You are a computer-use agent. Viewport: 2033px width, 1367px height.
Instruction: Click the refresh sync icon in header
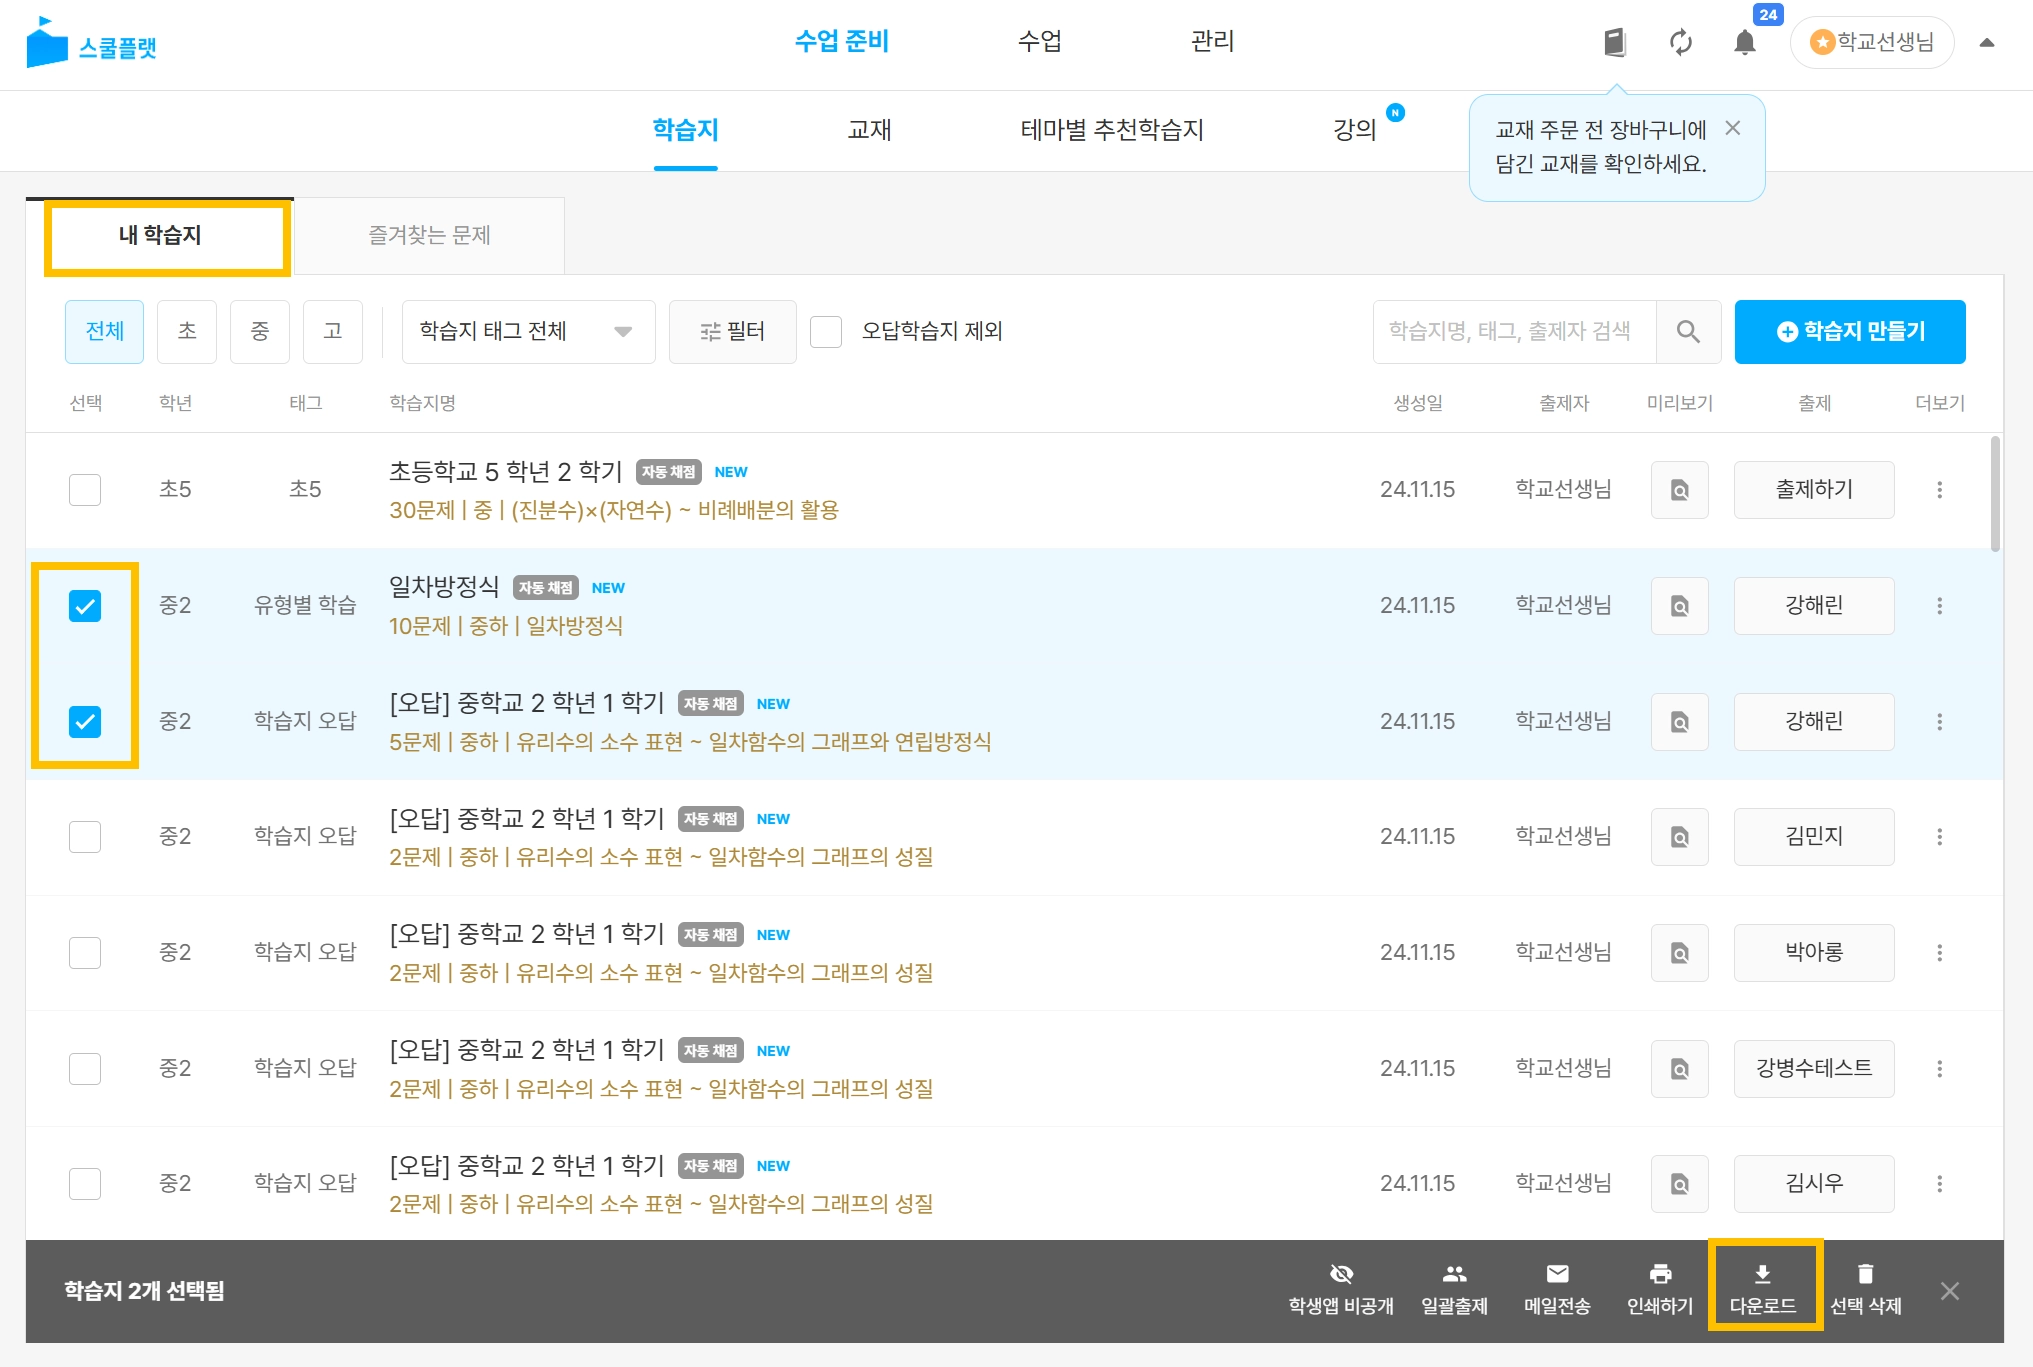(1680, 42)
